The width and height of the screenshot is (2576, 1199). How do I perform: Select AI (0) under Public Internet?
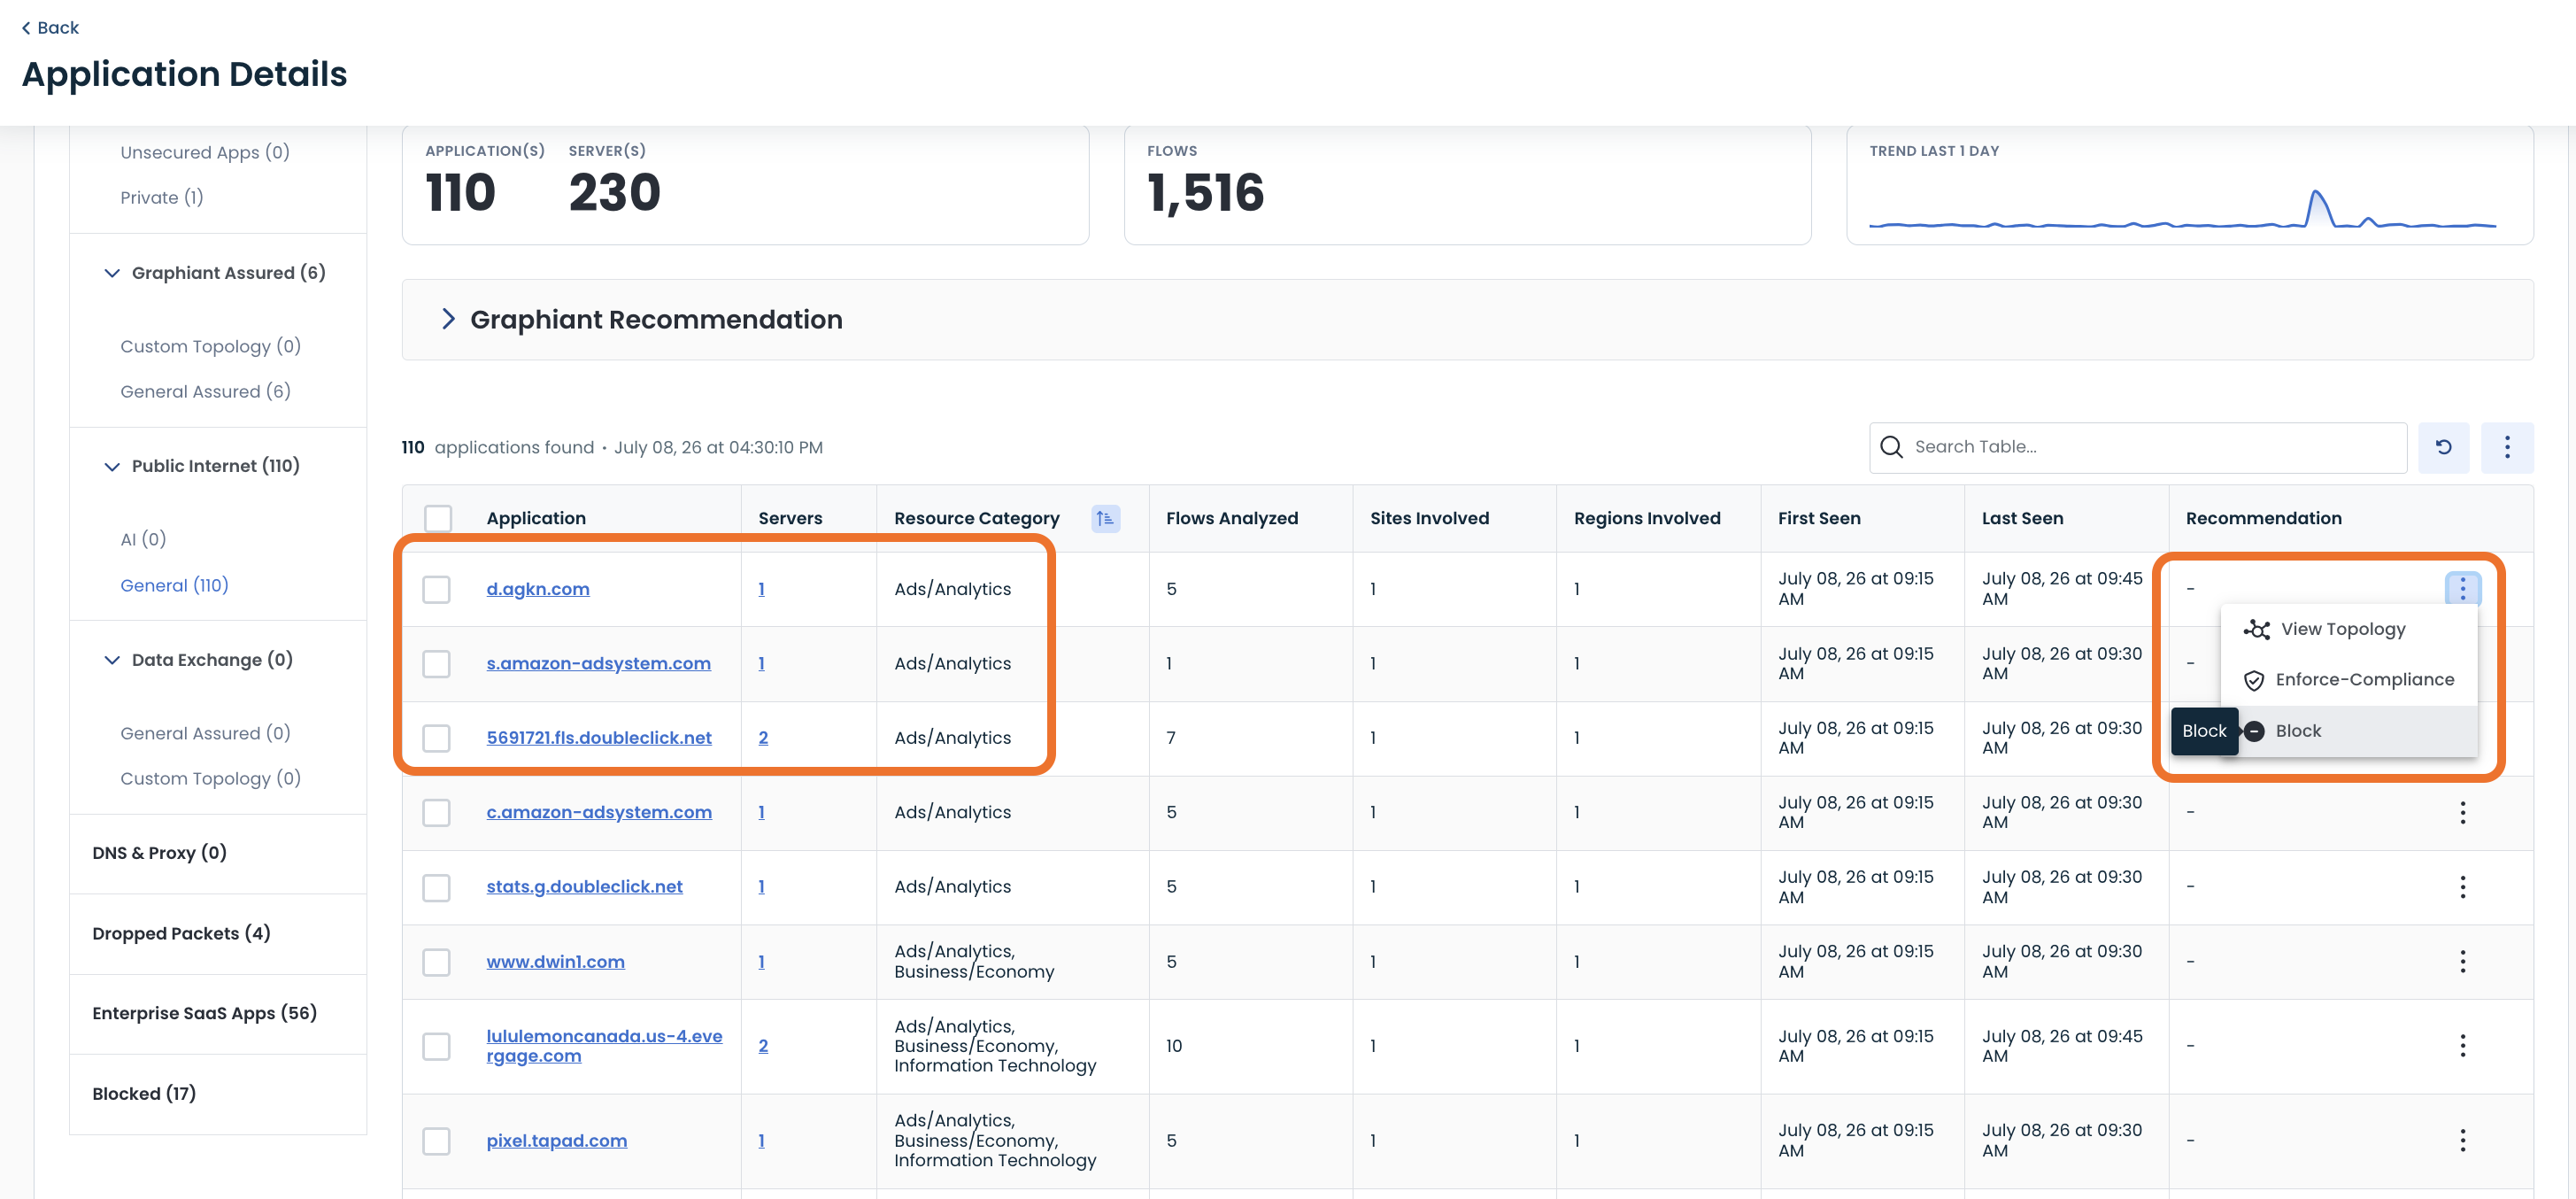coord(143,539)
